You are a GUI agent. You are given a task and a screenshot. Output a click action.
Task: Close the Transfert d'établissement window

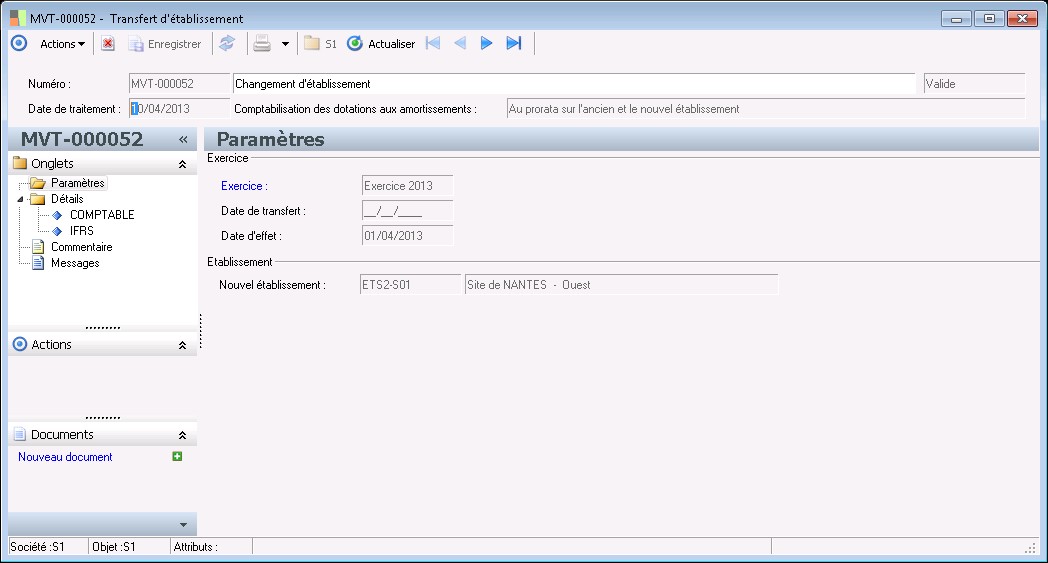[x=1022, y=19]
